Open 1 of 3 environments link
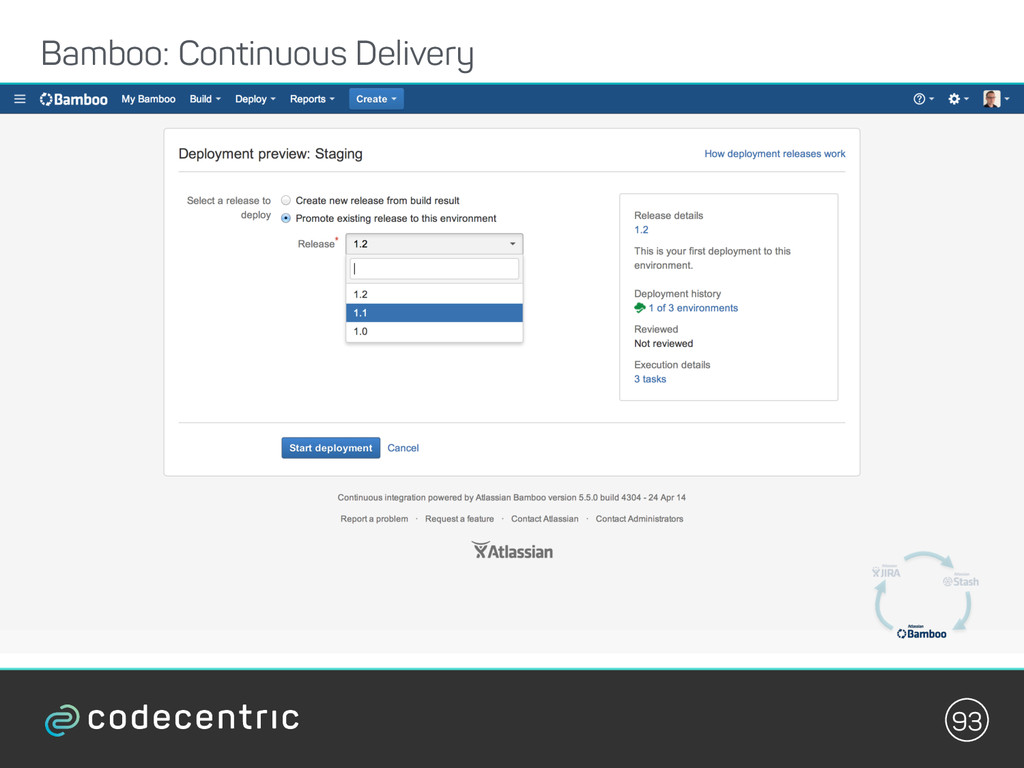 click(693, 308)
